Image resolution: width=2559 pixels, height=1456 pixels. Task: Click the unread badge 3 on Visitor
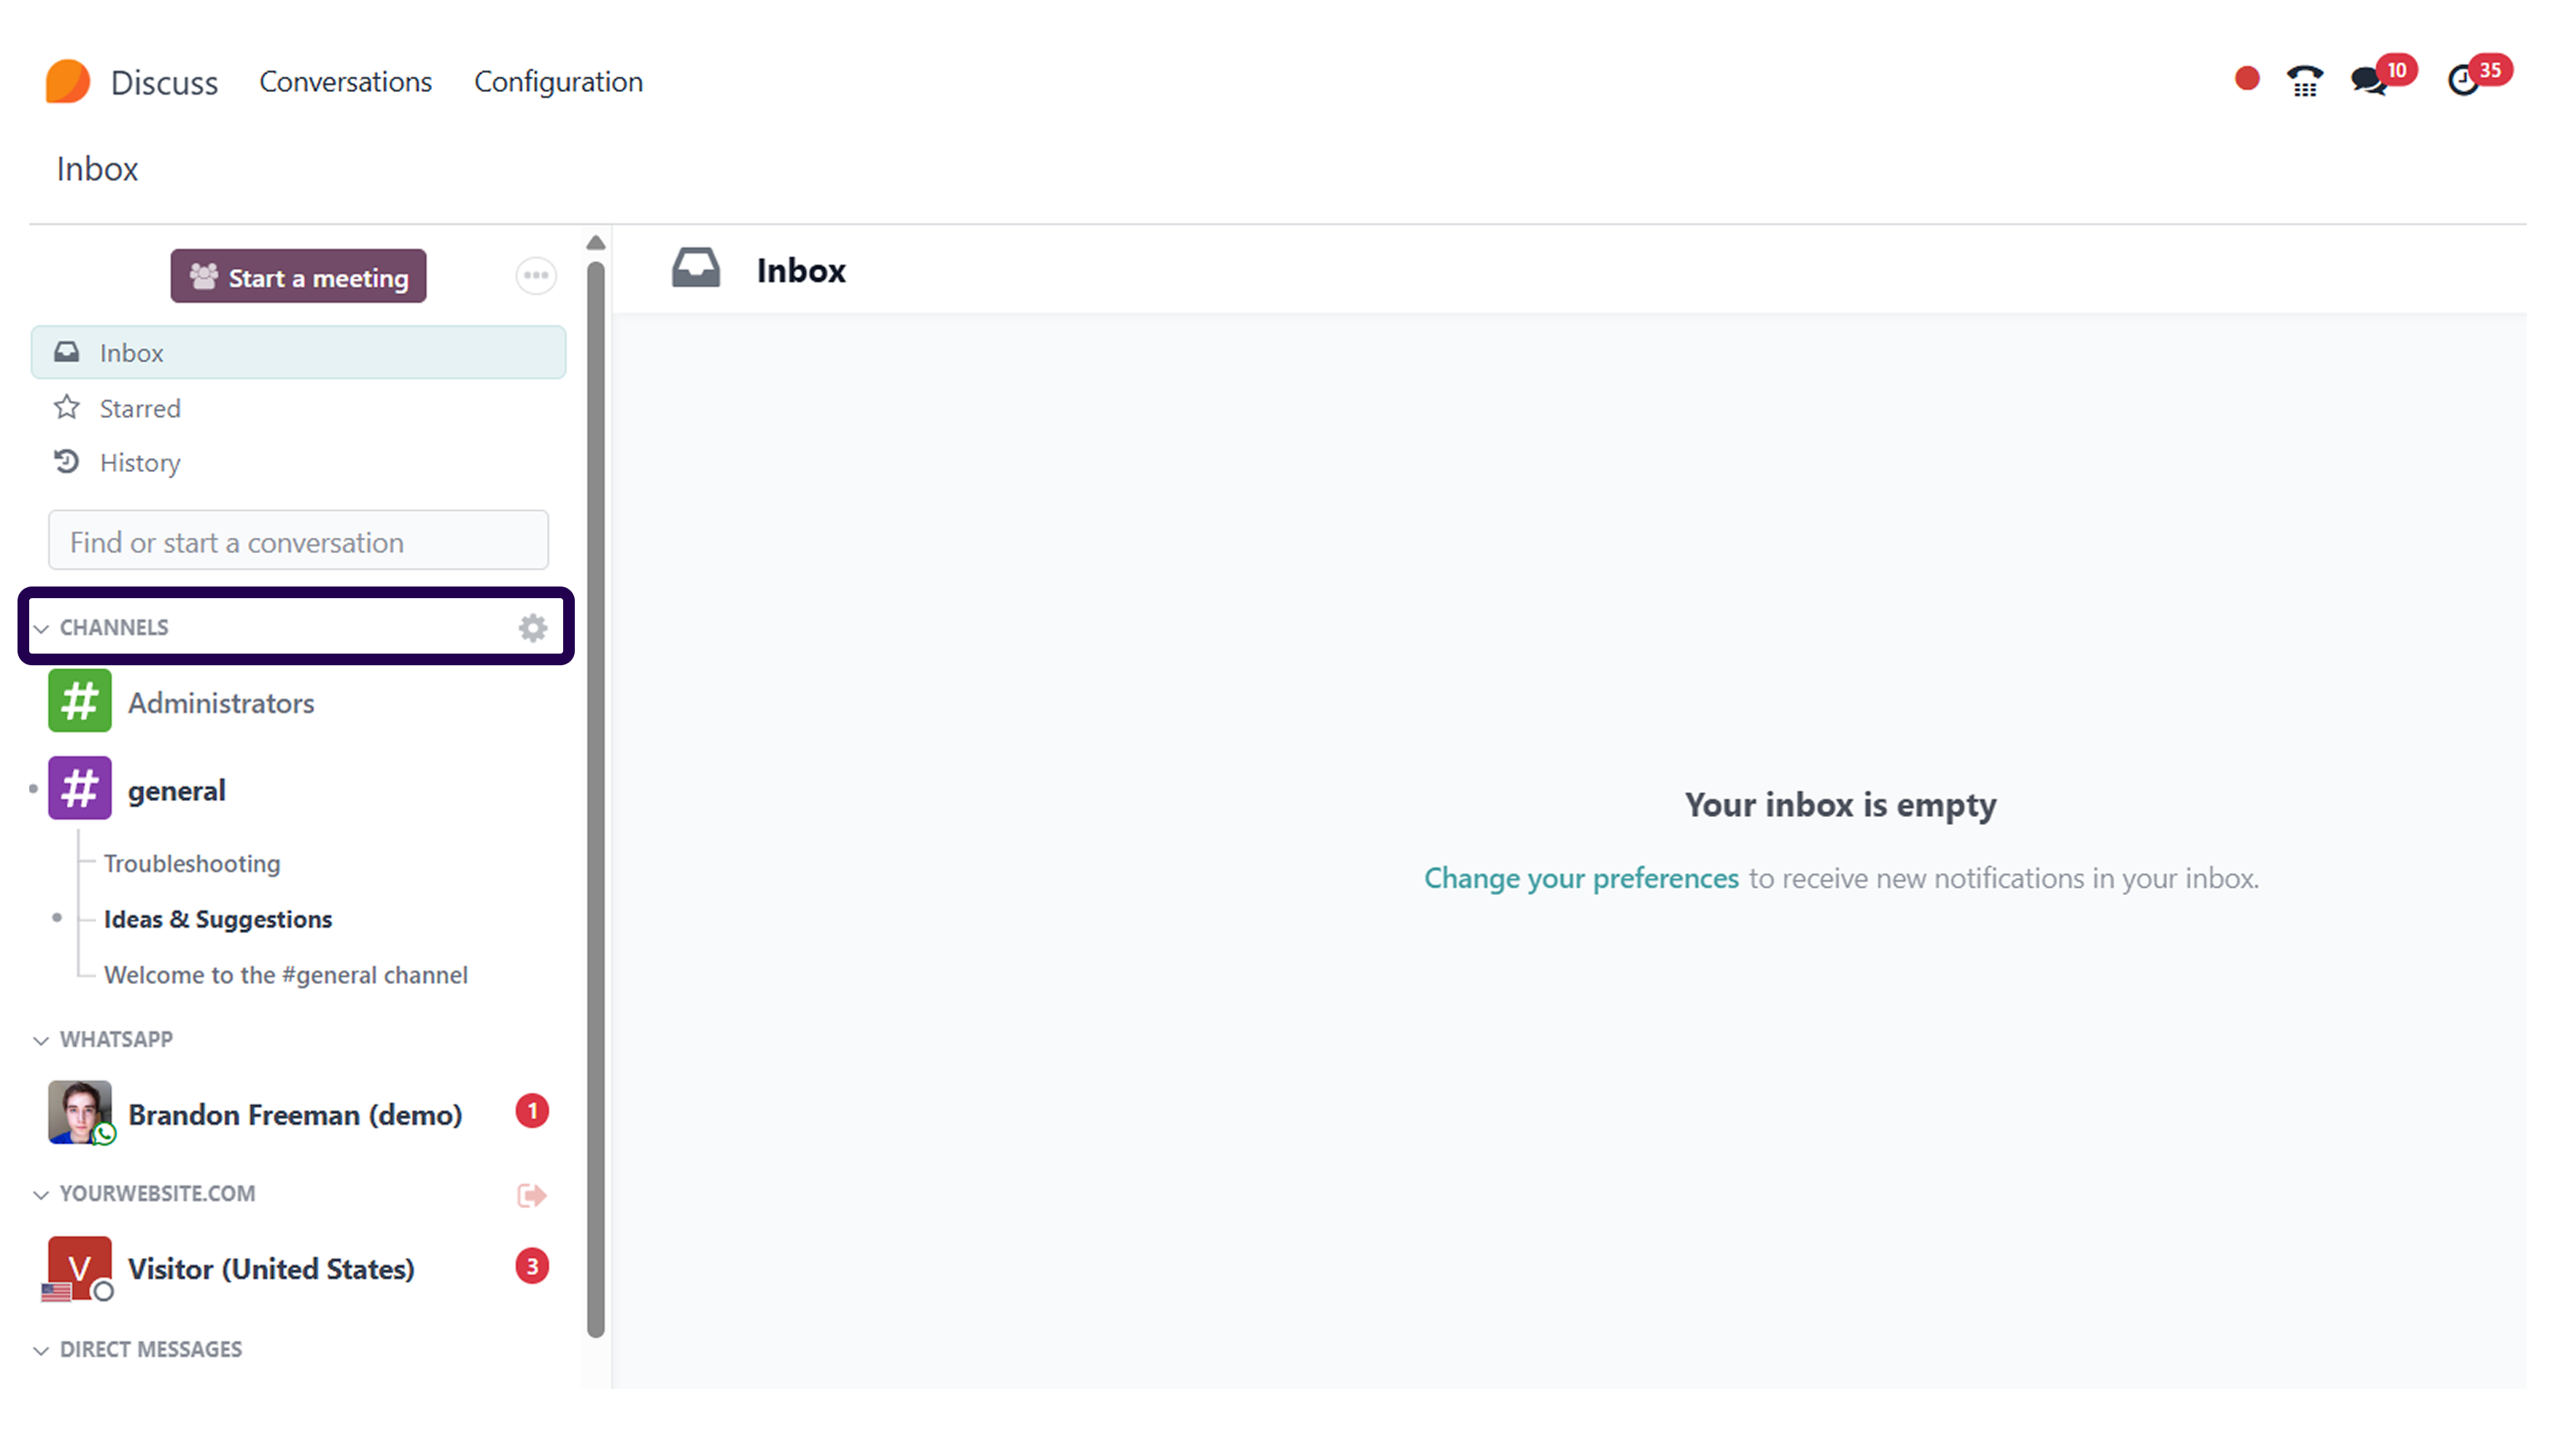pos(532,1266)
